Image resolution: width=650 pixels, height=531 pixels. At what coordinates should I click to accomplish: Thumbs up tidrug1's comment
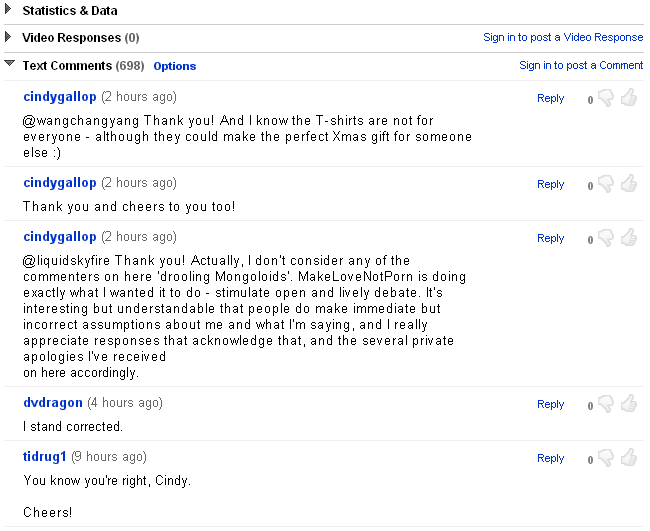[x=629, y=458]
